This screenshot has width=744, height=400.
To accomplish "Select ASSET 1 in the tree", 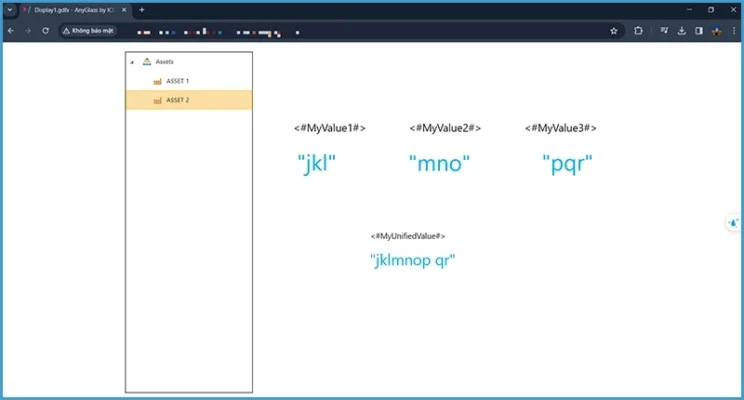I will click(177, 81).
